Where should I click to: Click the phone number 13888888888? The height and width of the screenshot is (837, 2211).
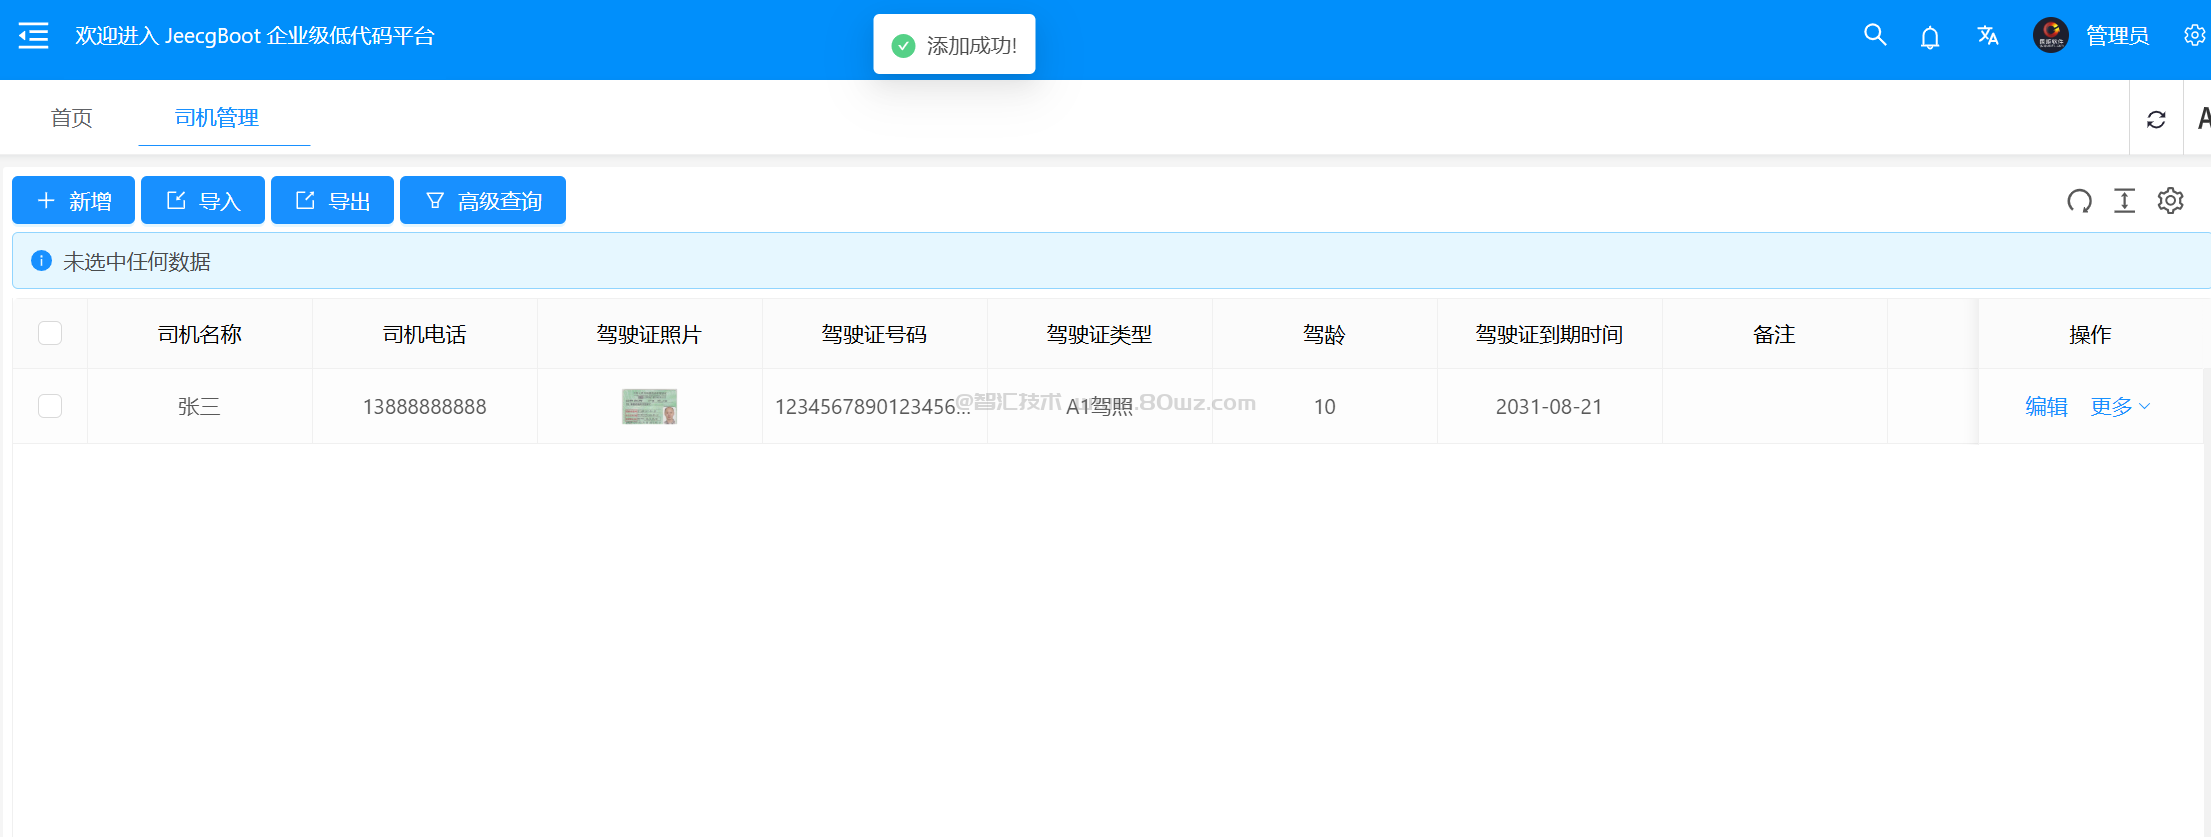(424, 407)
